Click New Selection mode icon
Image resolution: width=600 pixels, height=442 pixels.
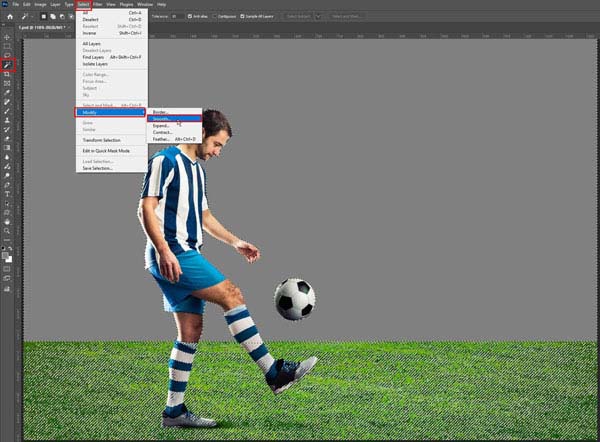click(44, 16)
